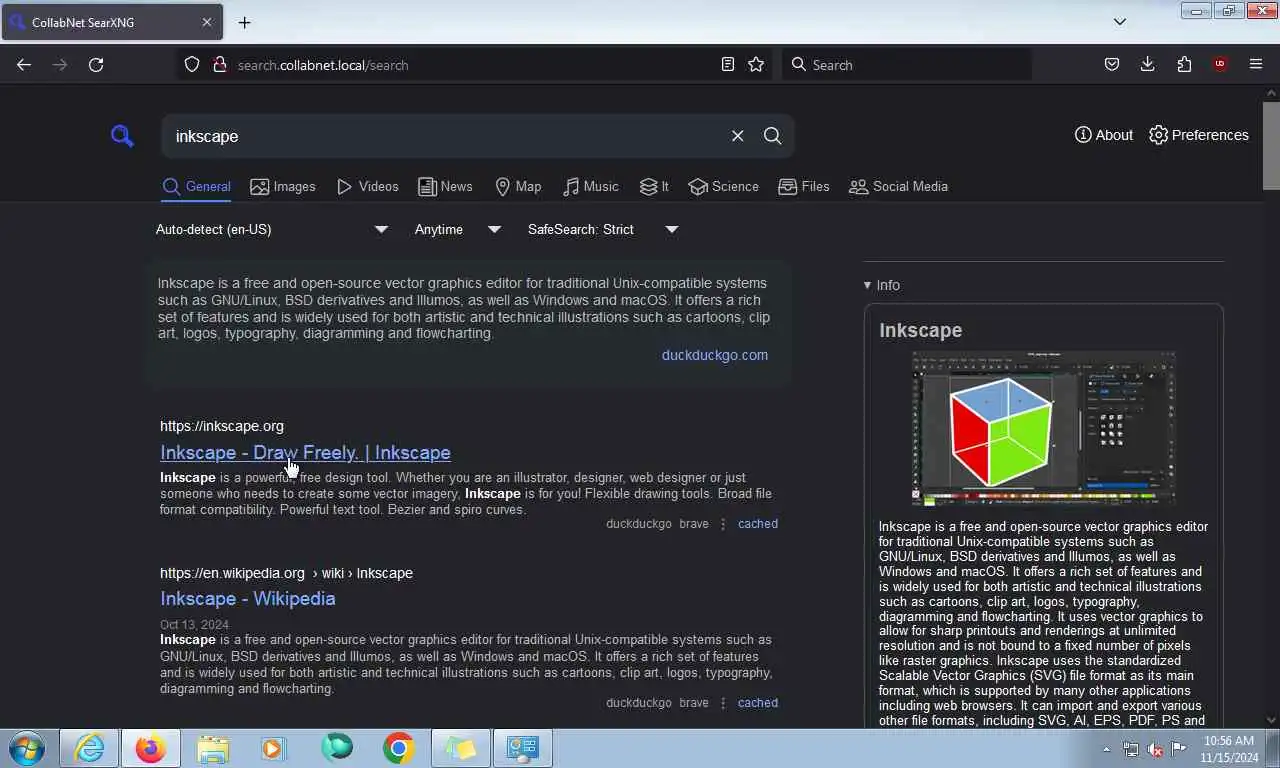Image resolution: width=1280 pixels, height=768 pixels.
Task: Open the Windows Start menu
Action: pyautogui.click(x=27, y=748)
